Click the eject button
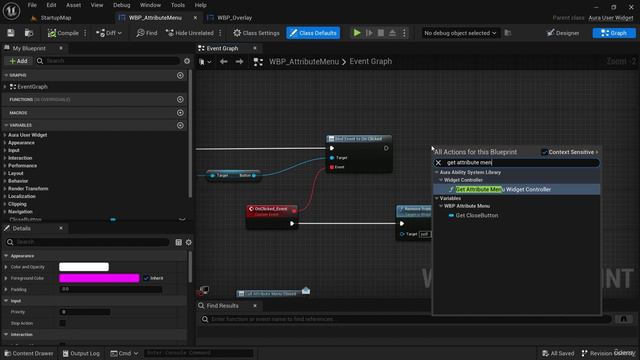 coord(392,33)
